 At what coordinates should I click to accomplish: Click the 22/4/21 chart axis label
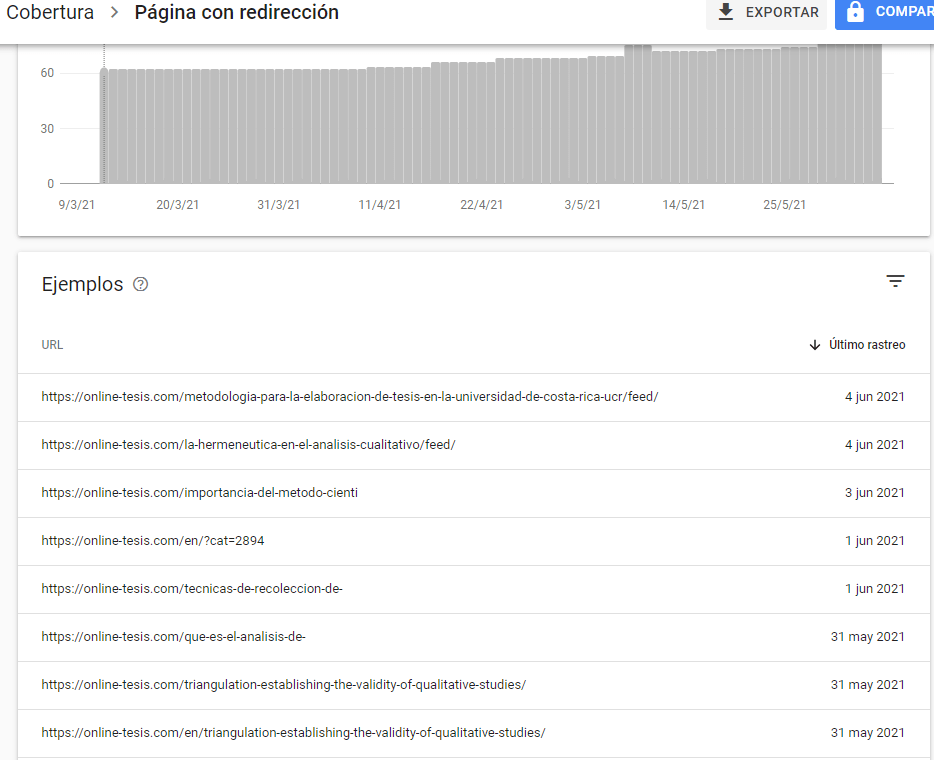click(481, 205)
